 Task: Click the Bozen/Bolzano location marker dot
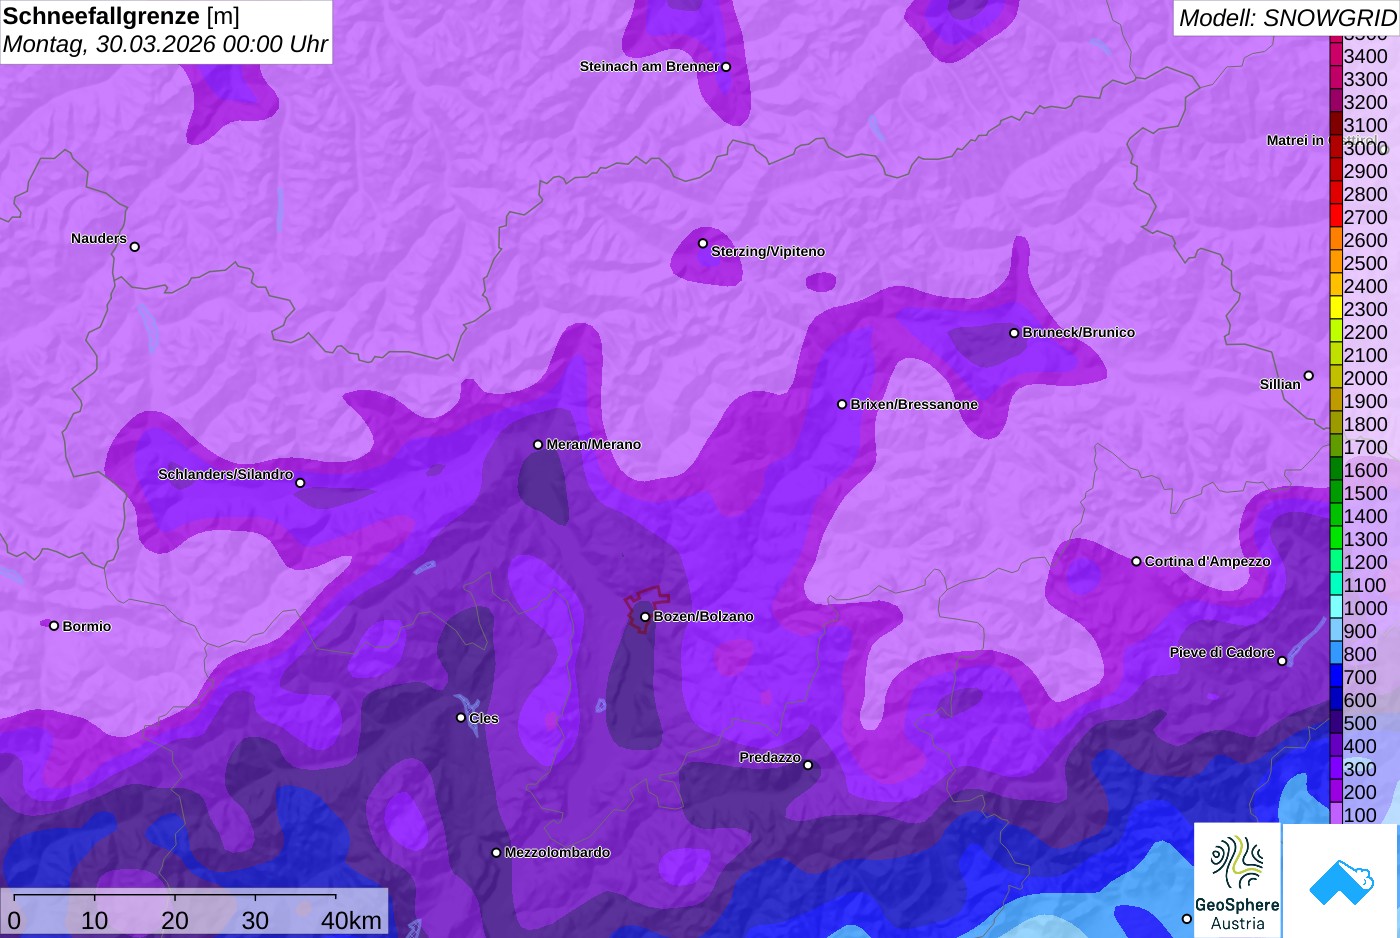click(x=645, y=617)
